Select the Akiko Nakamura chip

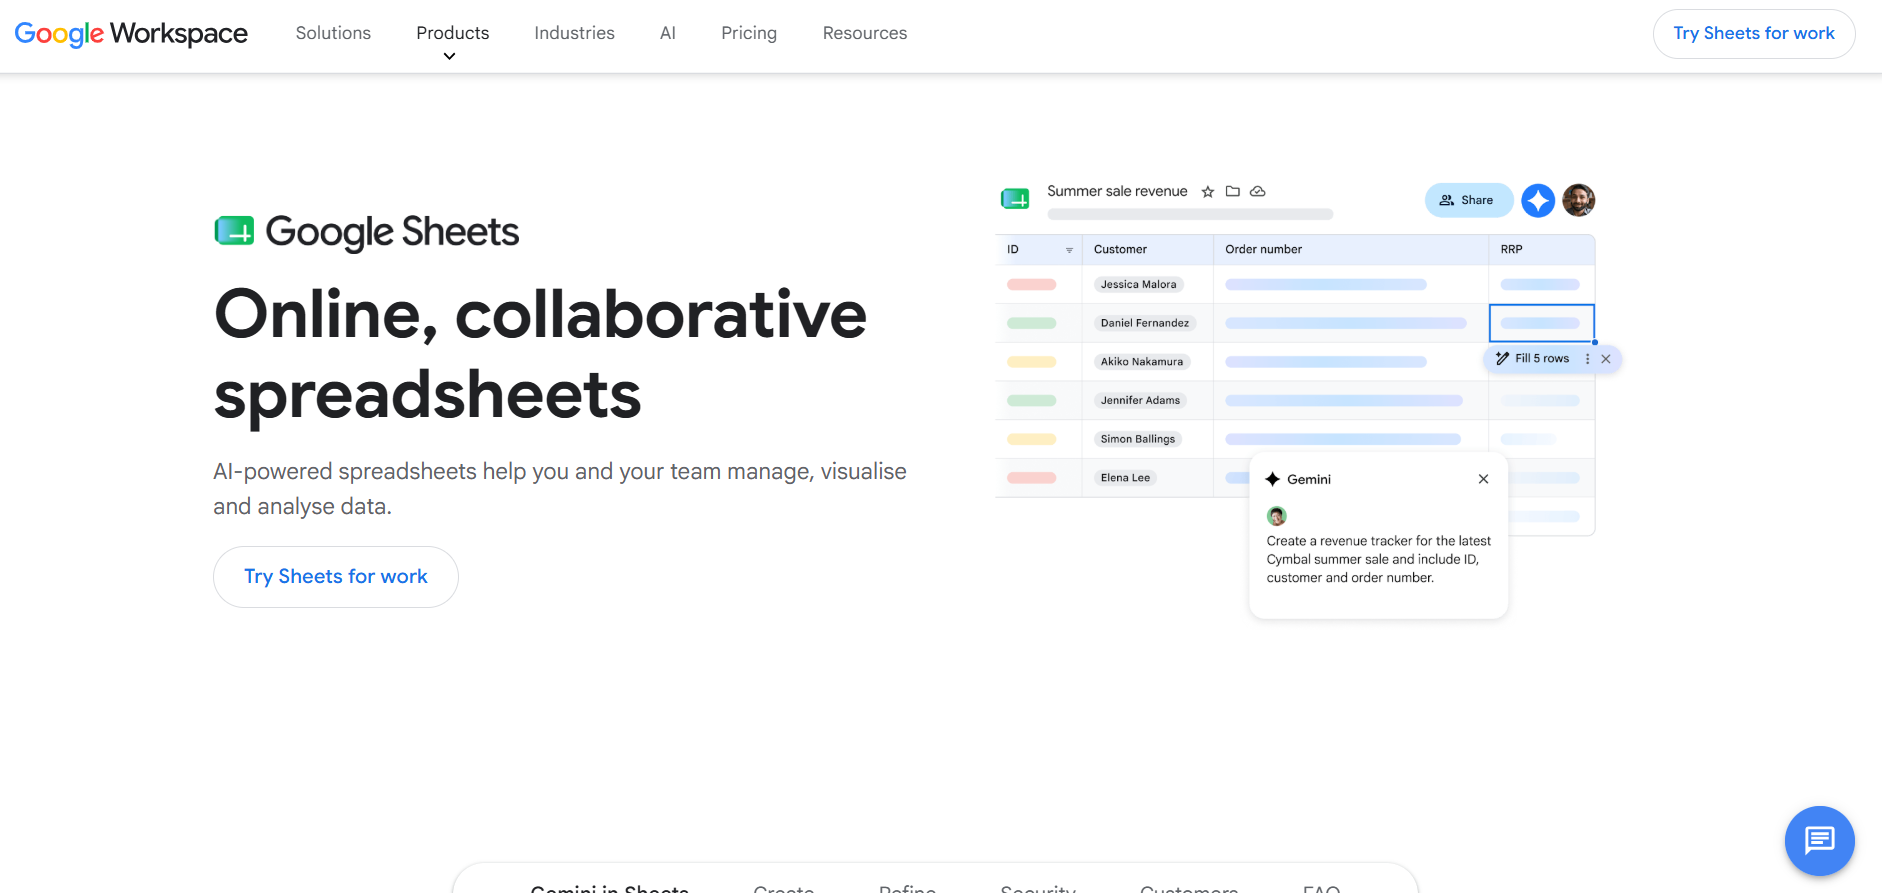(1142, 362)
